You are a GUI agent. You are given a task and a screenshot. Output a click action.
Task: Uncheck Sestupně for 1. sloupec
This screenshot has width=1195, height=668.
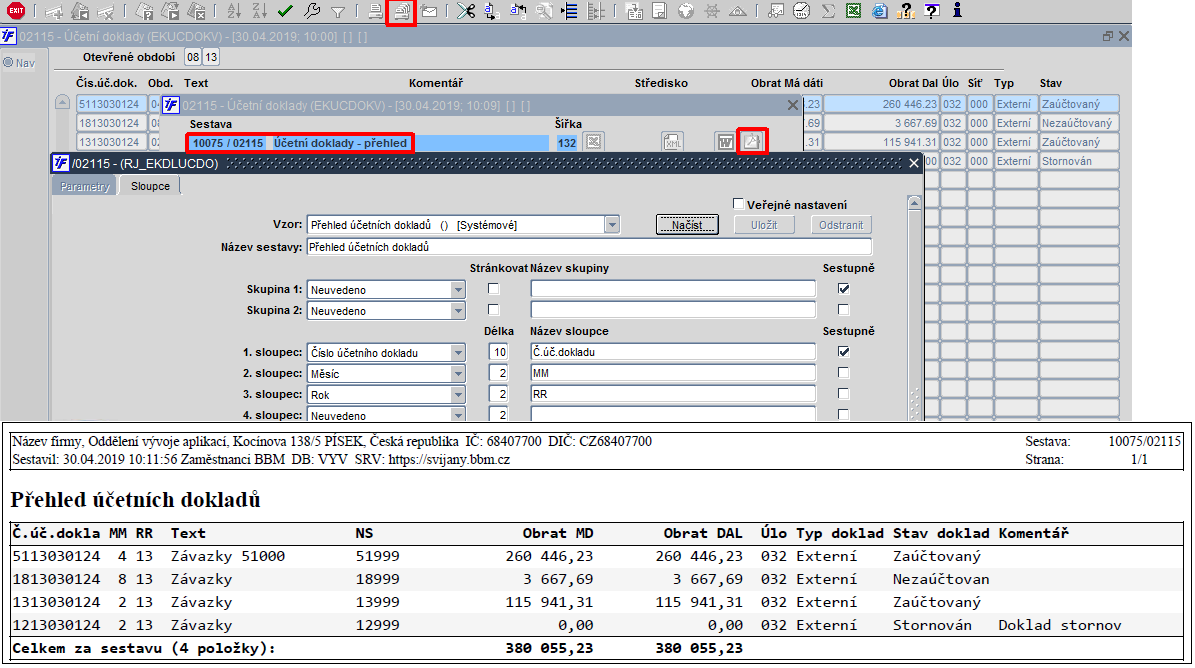[843, 351]
